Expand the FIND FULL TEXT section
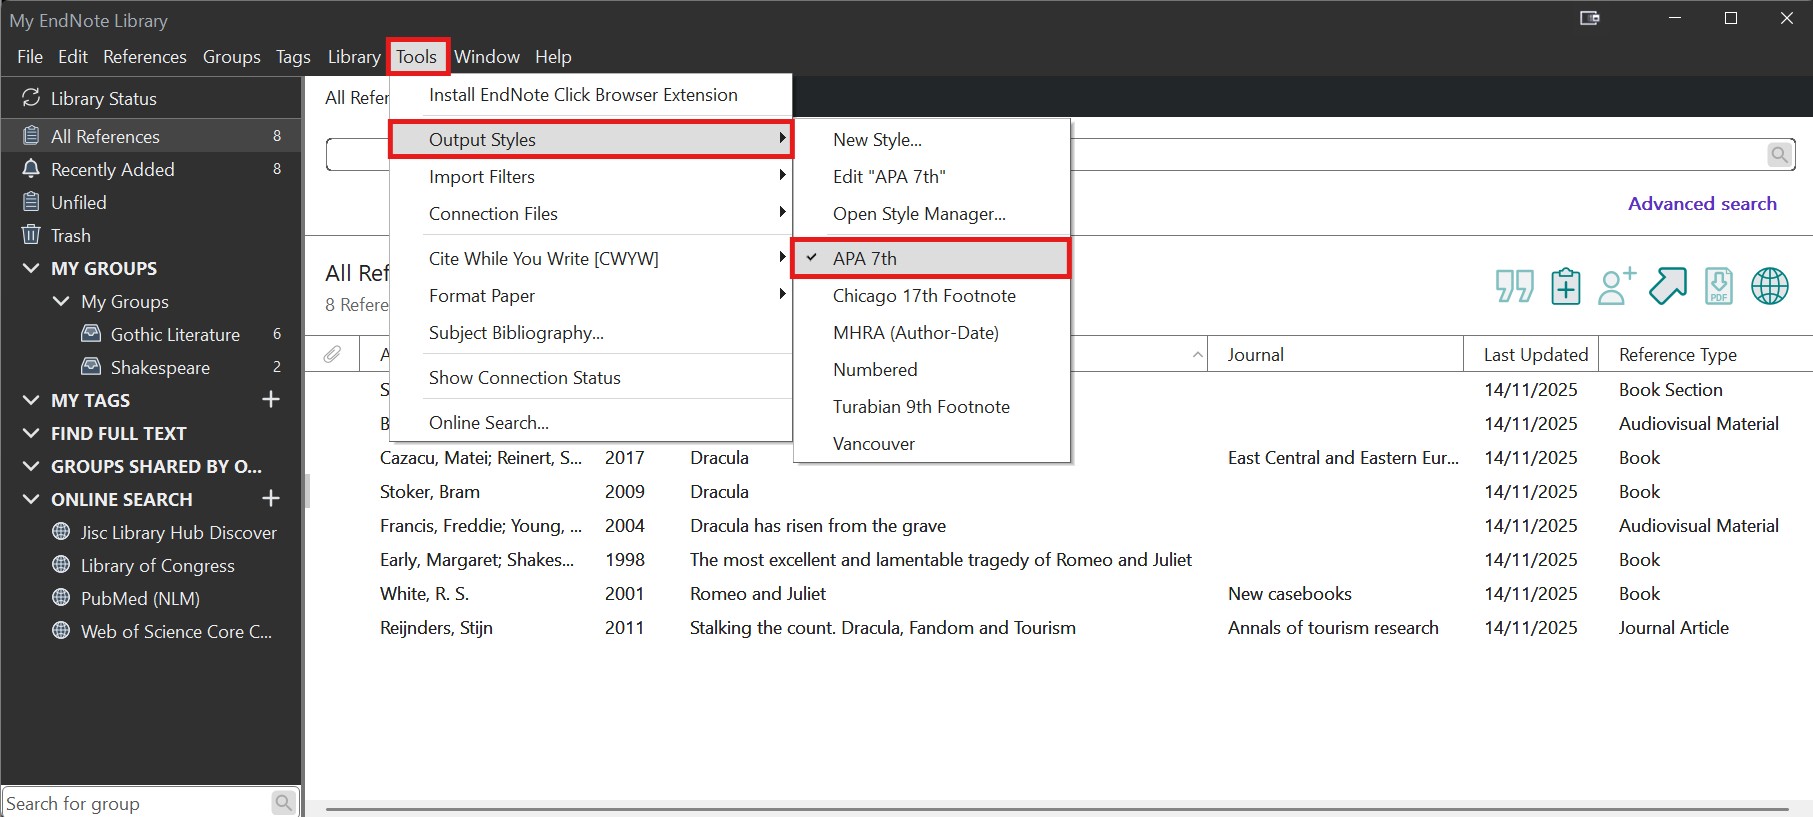 [x=31, y=433]
